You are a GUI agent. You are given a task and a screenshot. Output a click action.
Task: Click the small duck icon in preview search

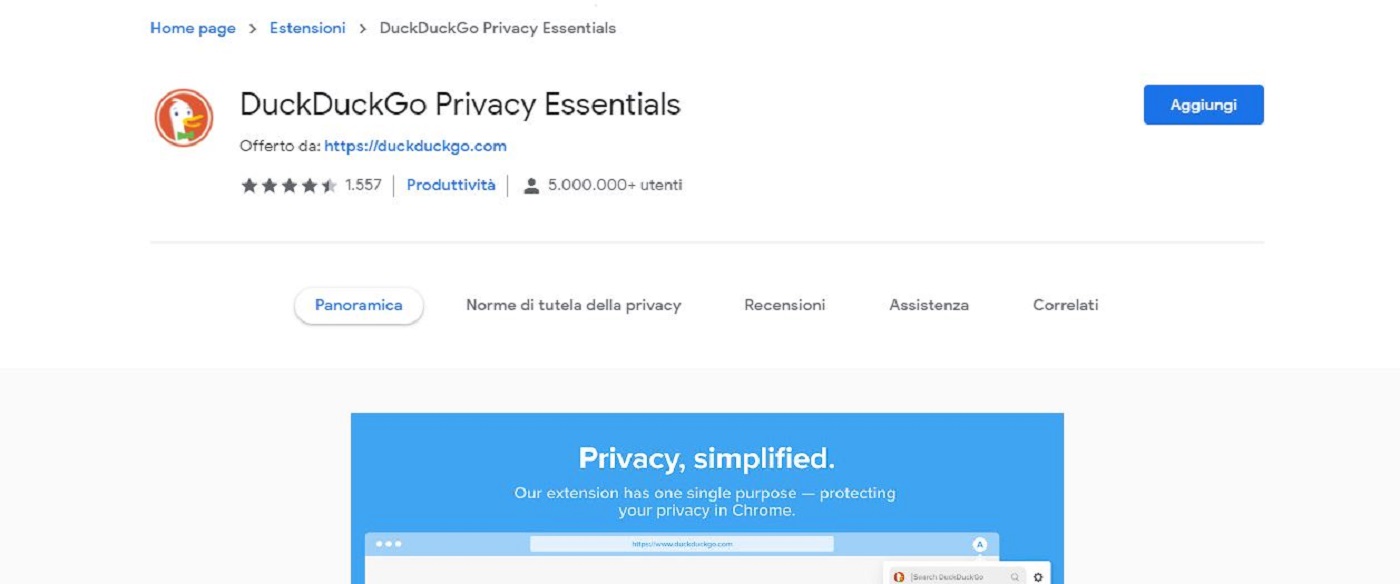899,577
